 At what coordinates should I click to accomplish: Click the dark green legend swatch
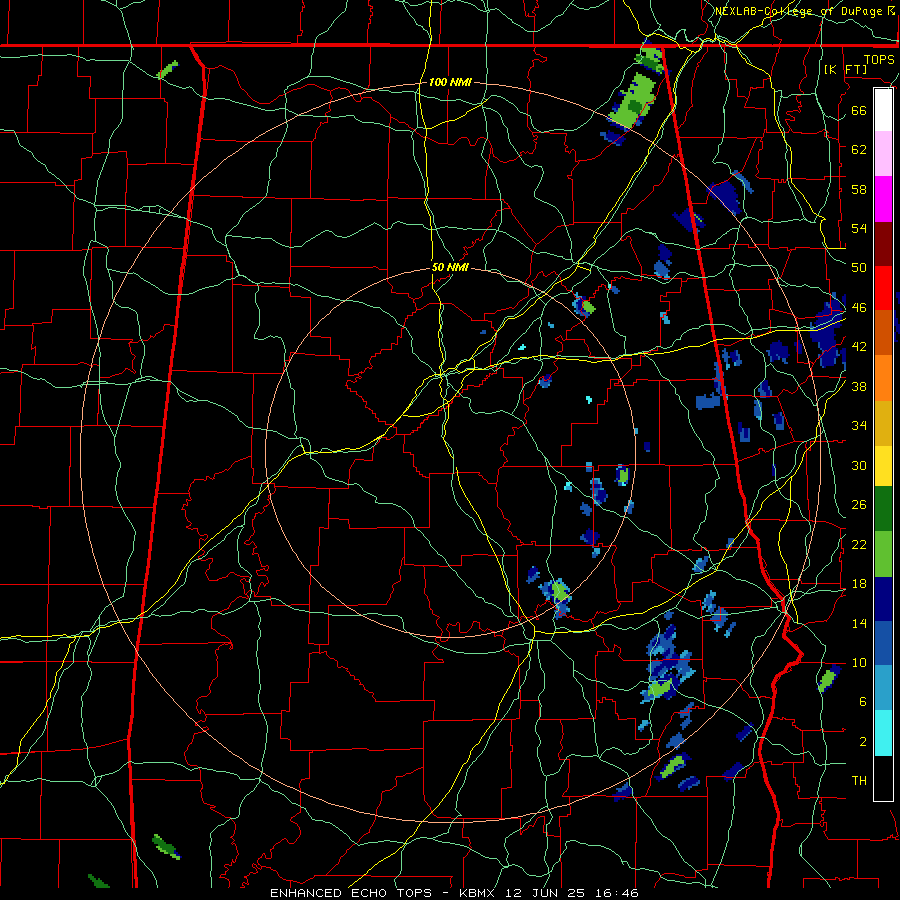(x=883, y=509)
